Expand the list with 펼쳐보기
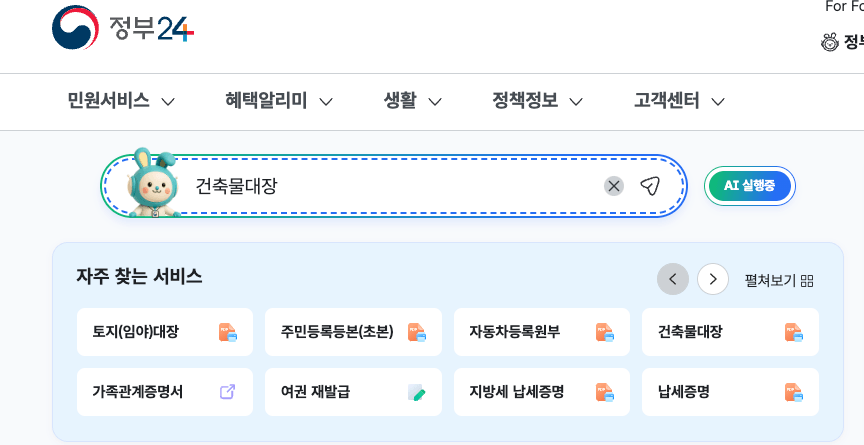864x445 pixels. 779,280
